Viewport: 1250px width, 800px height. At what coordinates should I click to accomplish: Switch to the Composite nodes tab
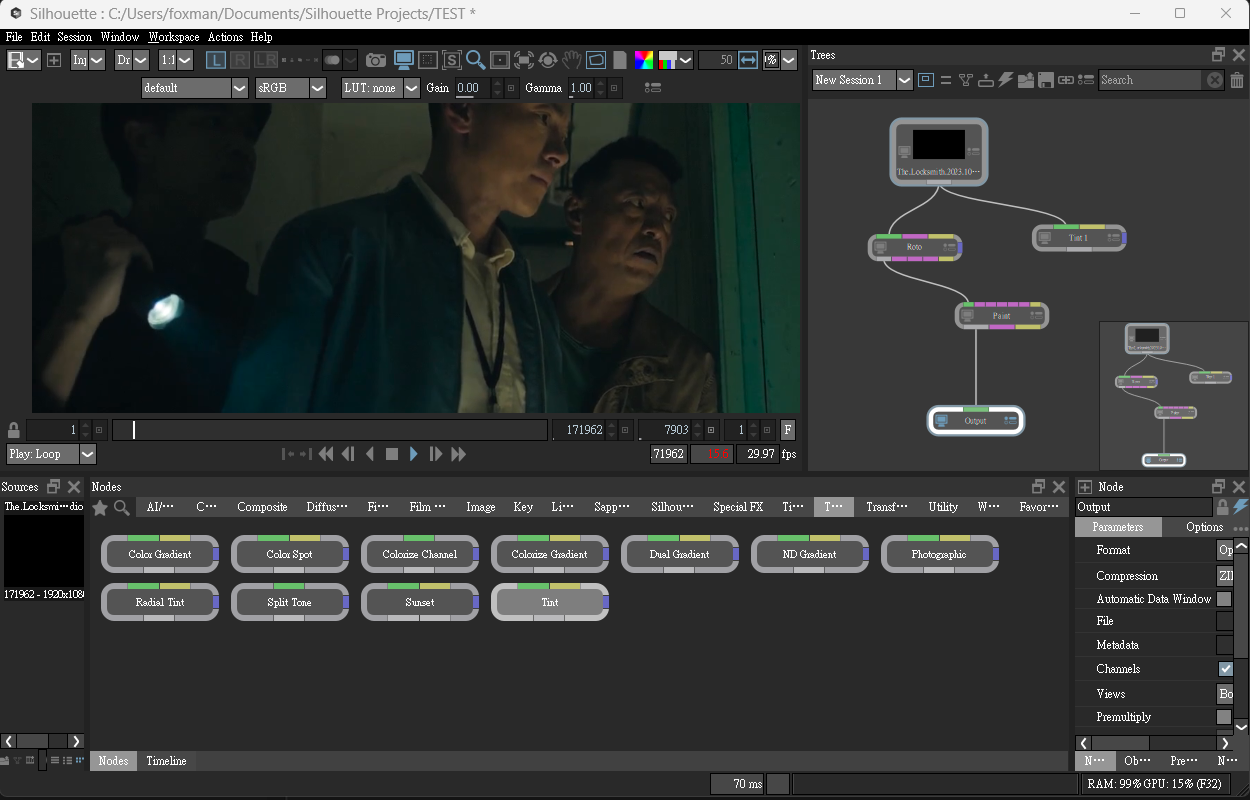tap(262, 507)
